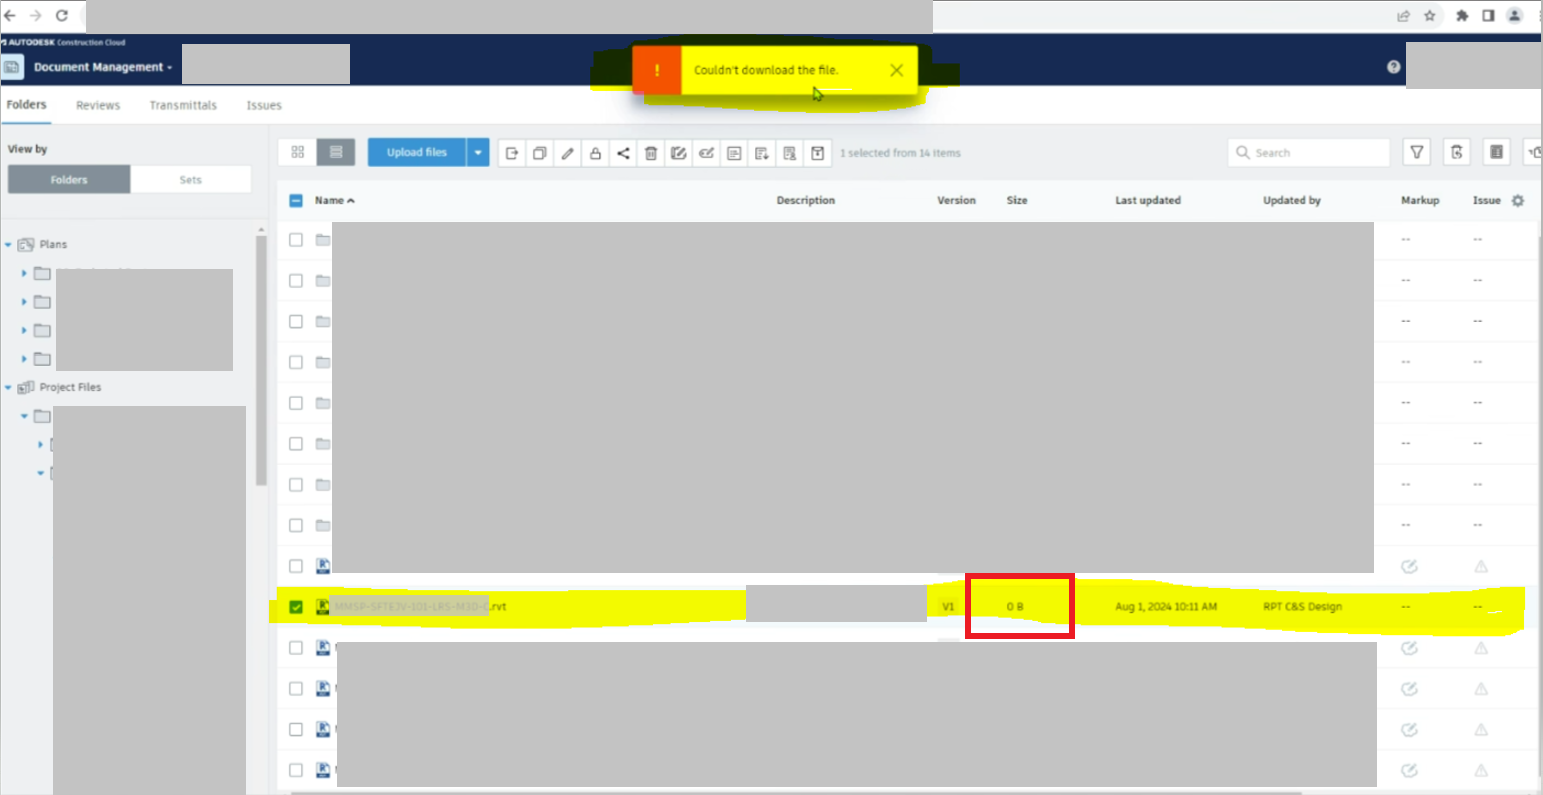Click the Copy files icon
1543x795 pixels.
click(539, 152)
